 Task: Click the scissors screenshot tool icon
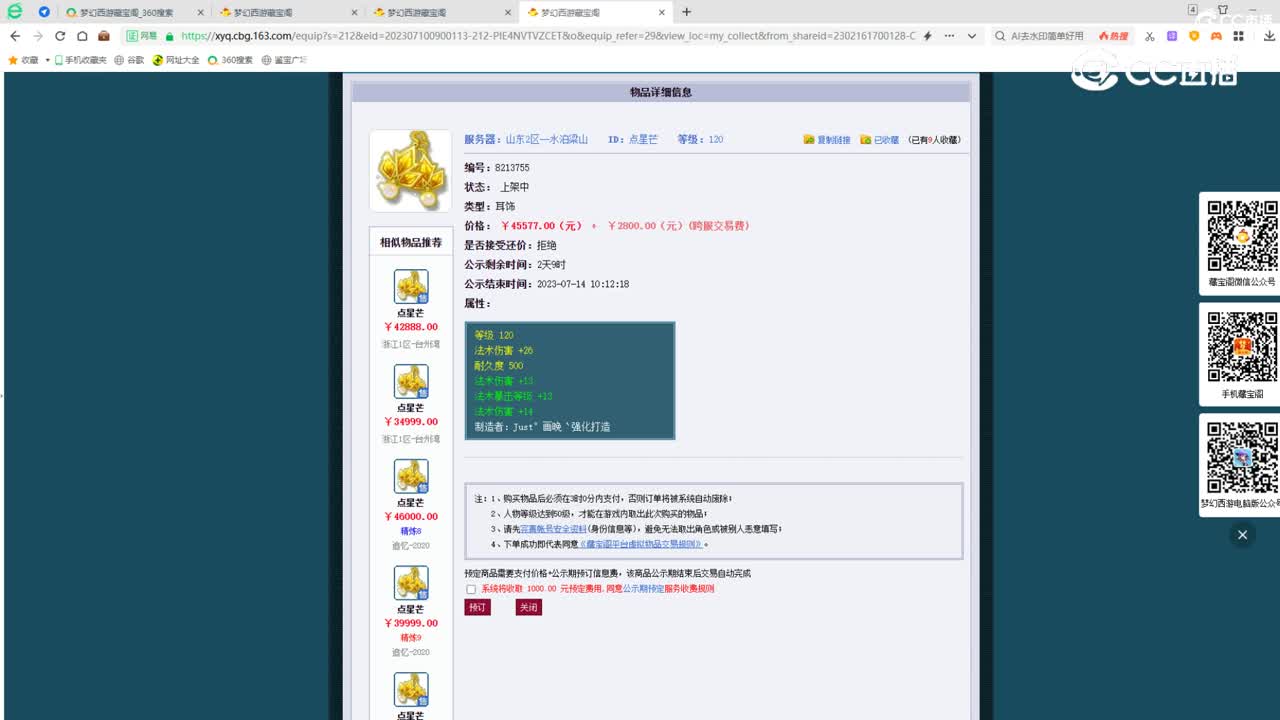click(1150, 36)
